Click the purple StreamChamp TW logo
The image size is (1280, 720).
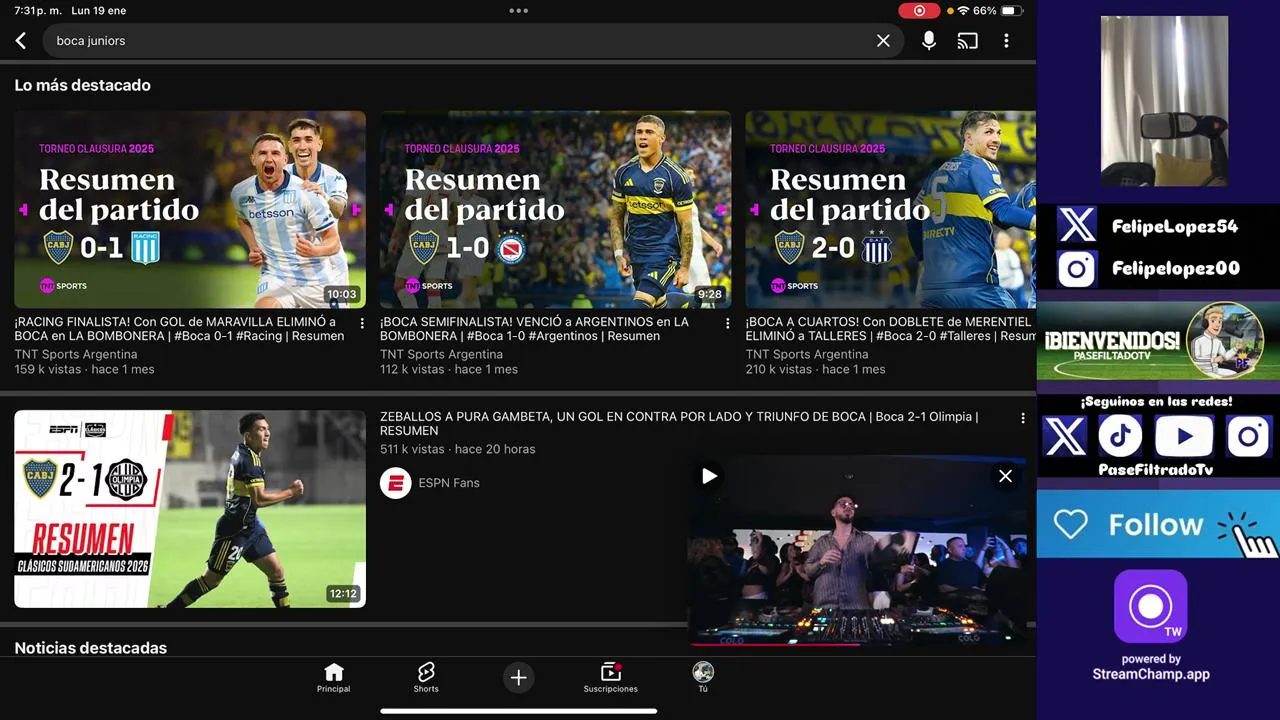pos(1150,606)
